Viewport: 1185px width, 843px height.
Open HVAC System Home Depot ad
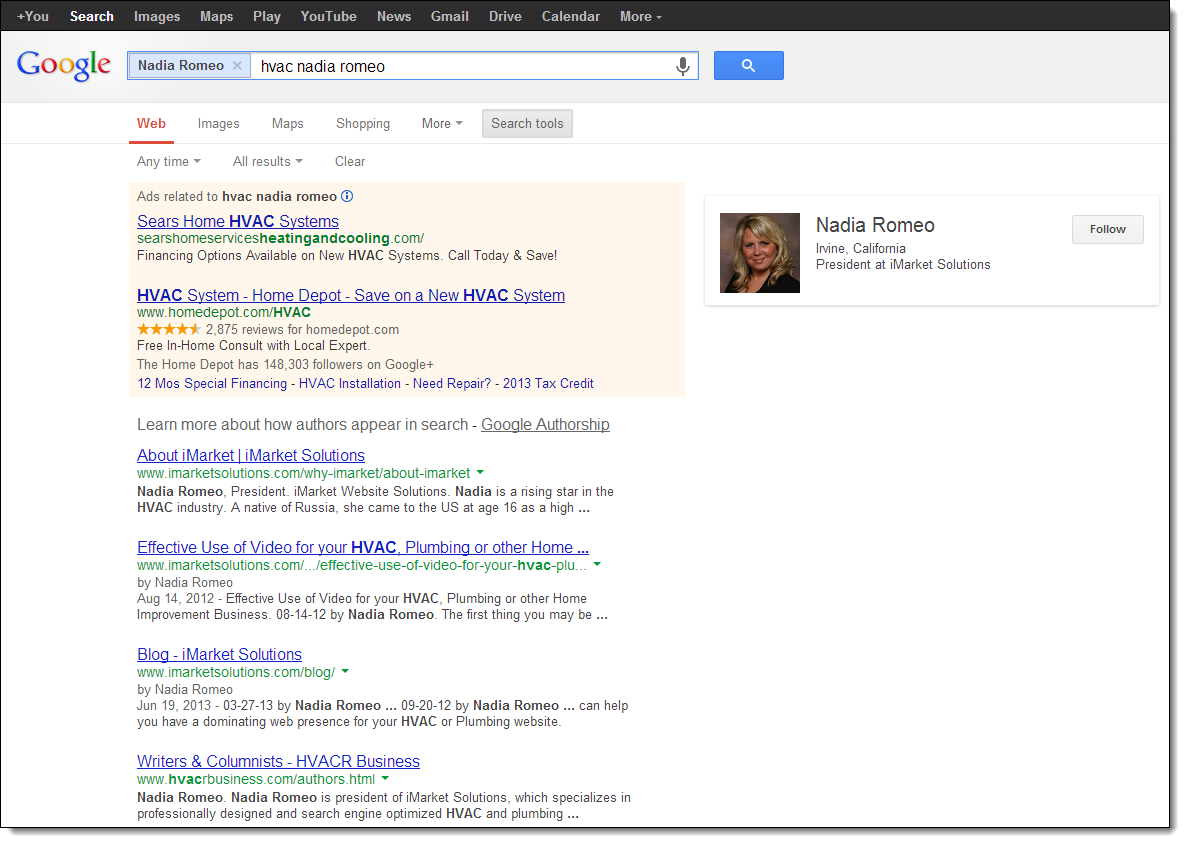pos(351,296)
